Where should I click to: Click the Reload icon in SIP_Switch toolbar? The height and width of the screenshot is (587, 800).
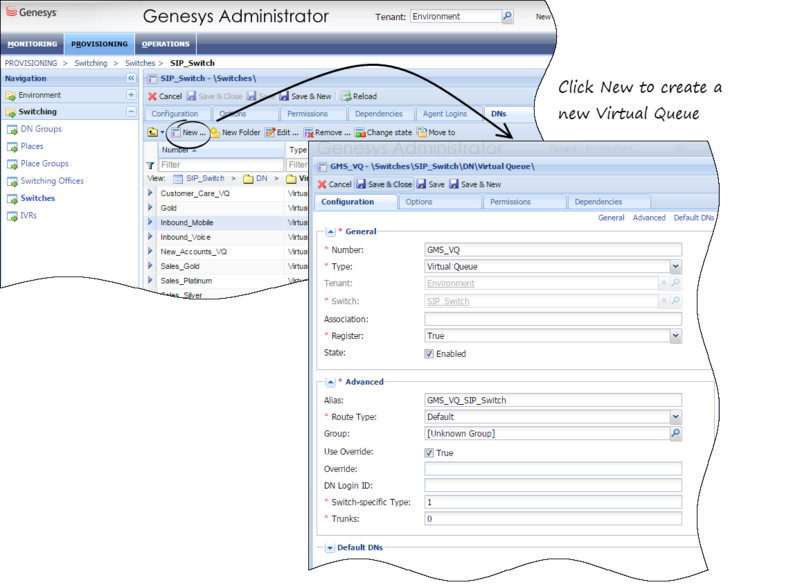pyautogui.click(x=346, y=96)
